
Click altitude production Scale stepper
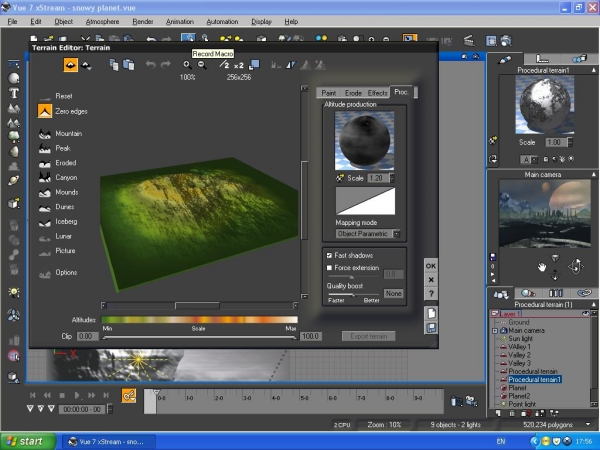point(392,178)
